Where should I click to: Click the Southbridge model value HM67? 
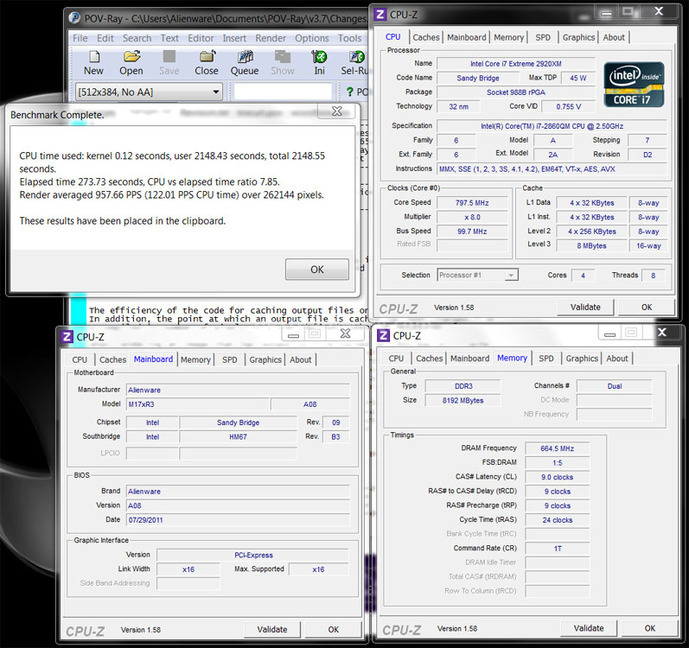(238, 437)
